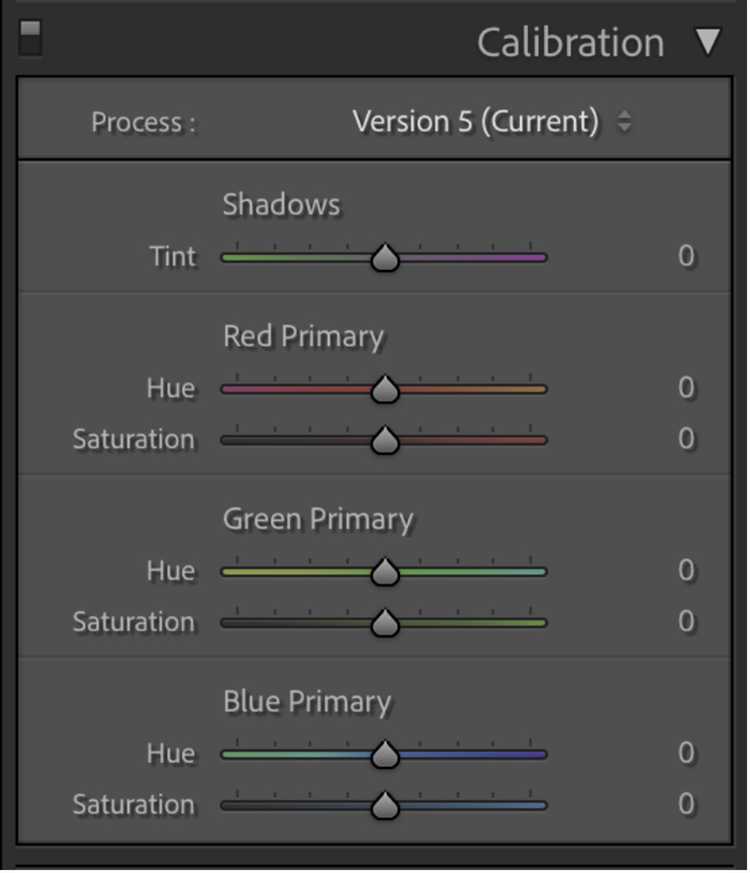Click the Blue Primary Hue value field
The image size is (750, 873).
click(x=686, y=753)
